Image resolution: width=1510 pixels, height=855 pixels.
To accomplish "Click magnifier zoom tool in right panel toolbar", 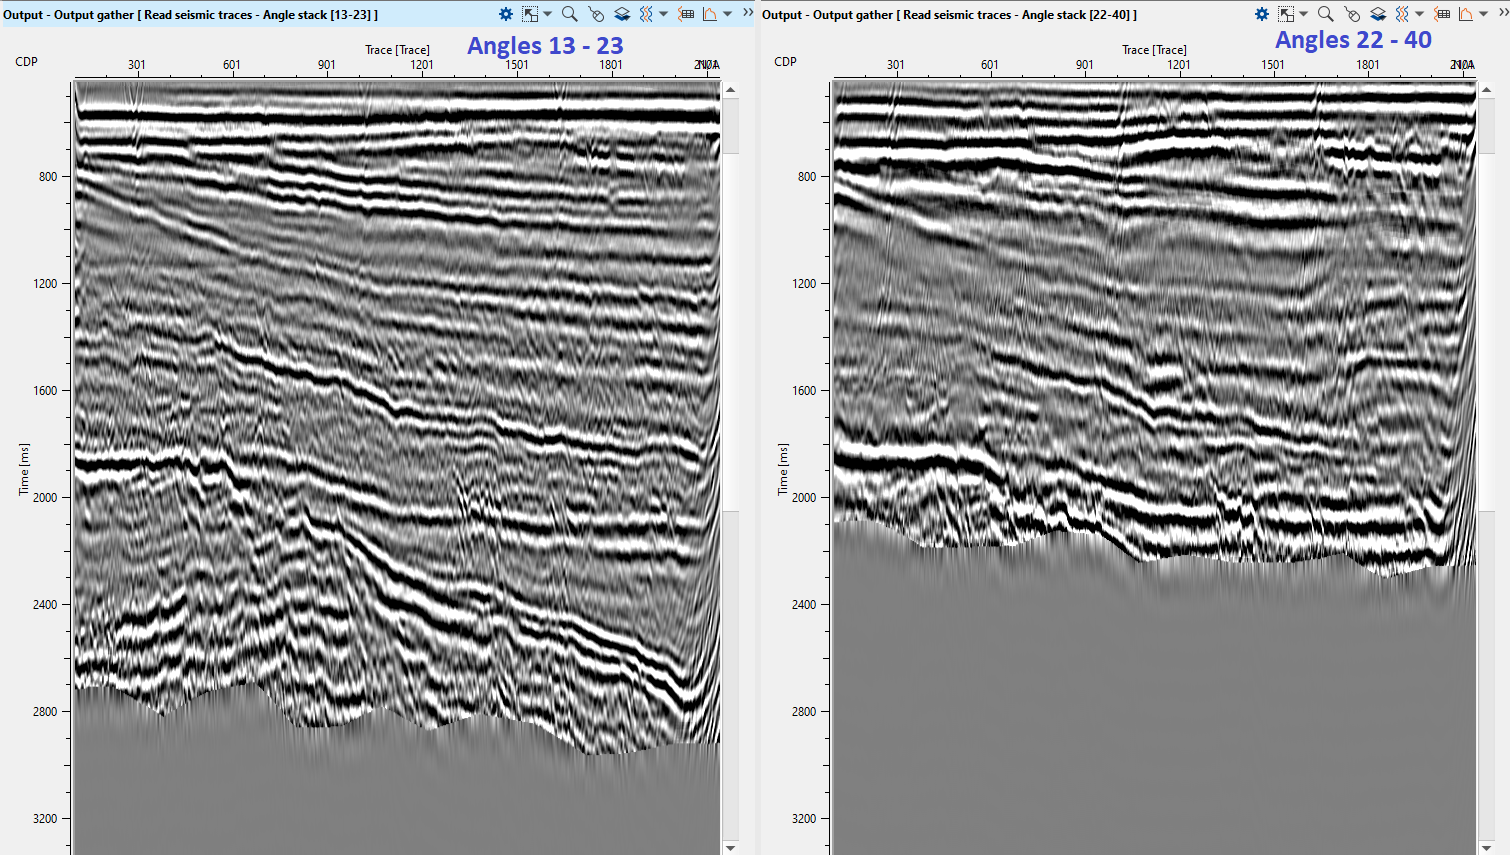I will click(x=1325, y=14).
